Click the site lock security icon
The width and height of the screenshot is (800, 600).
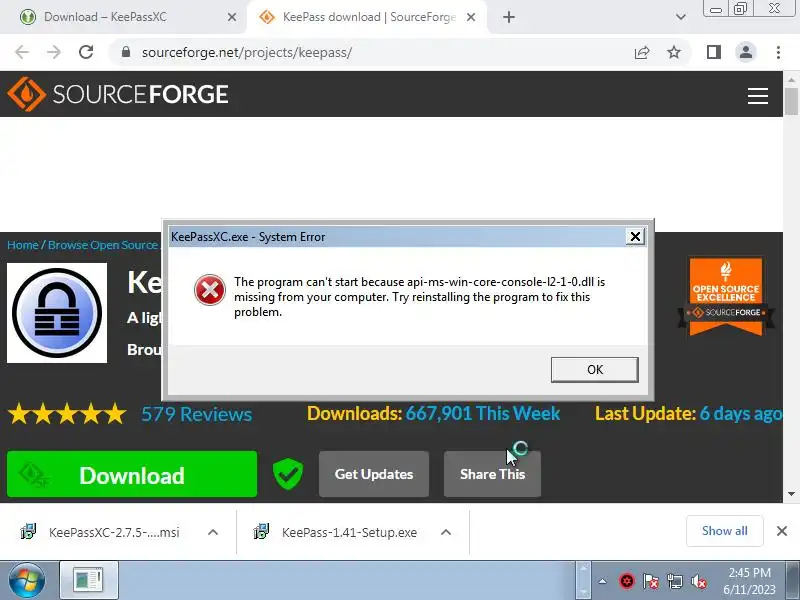click(x=126, y=52)
